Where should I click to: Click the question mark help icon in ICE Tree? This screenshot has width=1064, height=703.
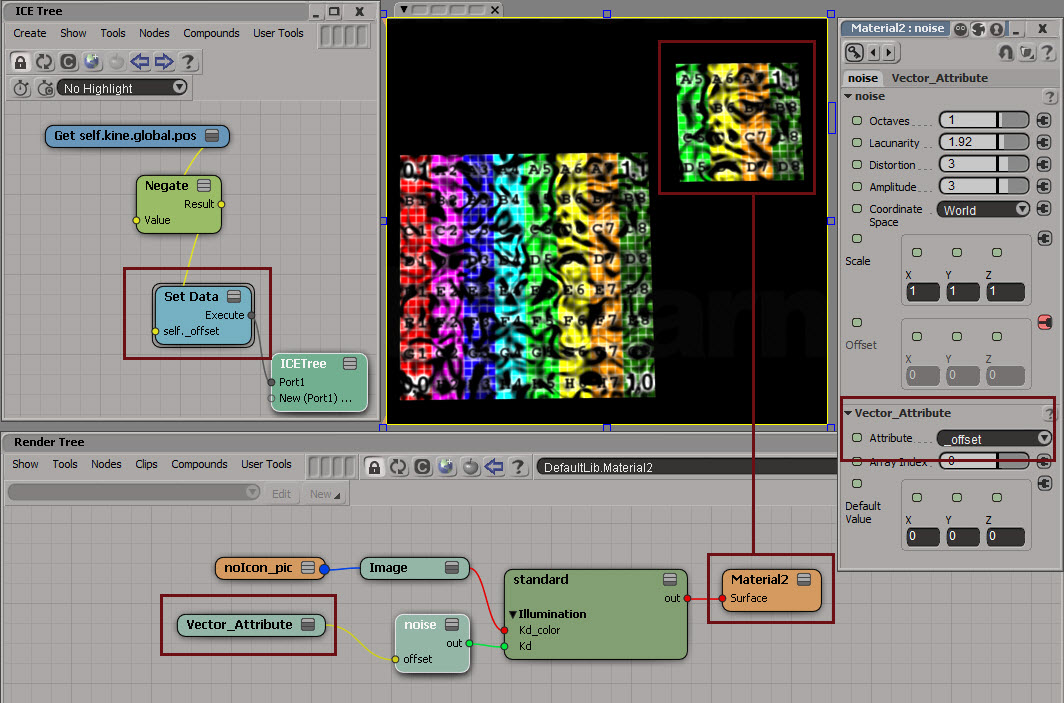coord(188,62)
